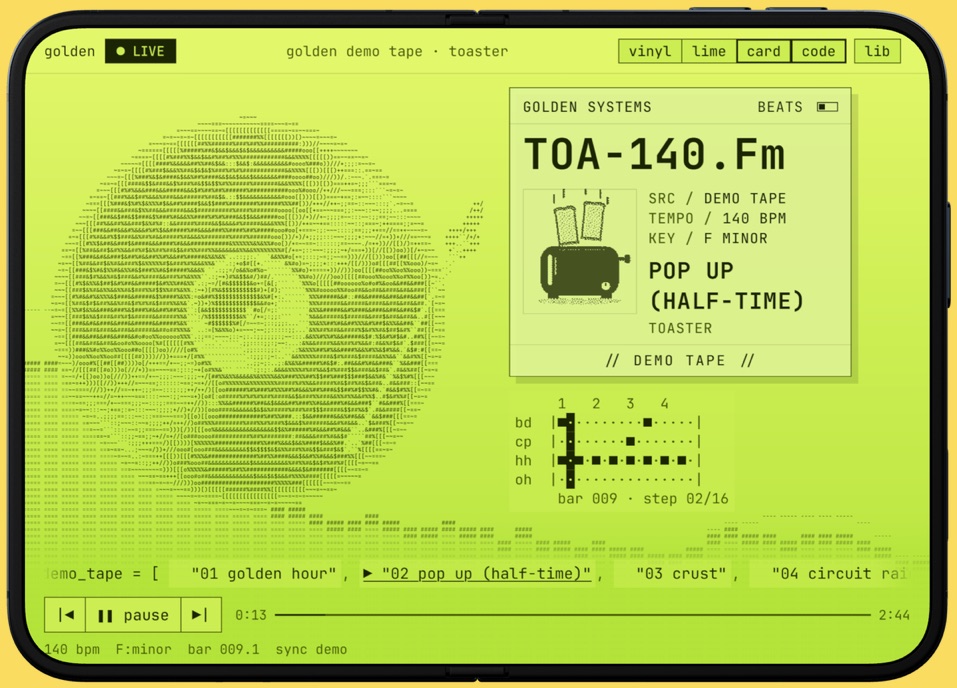Toggle the bd step on beat 3
Screen dimensions: 957x688
(648, 422)
